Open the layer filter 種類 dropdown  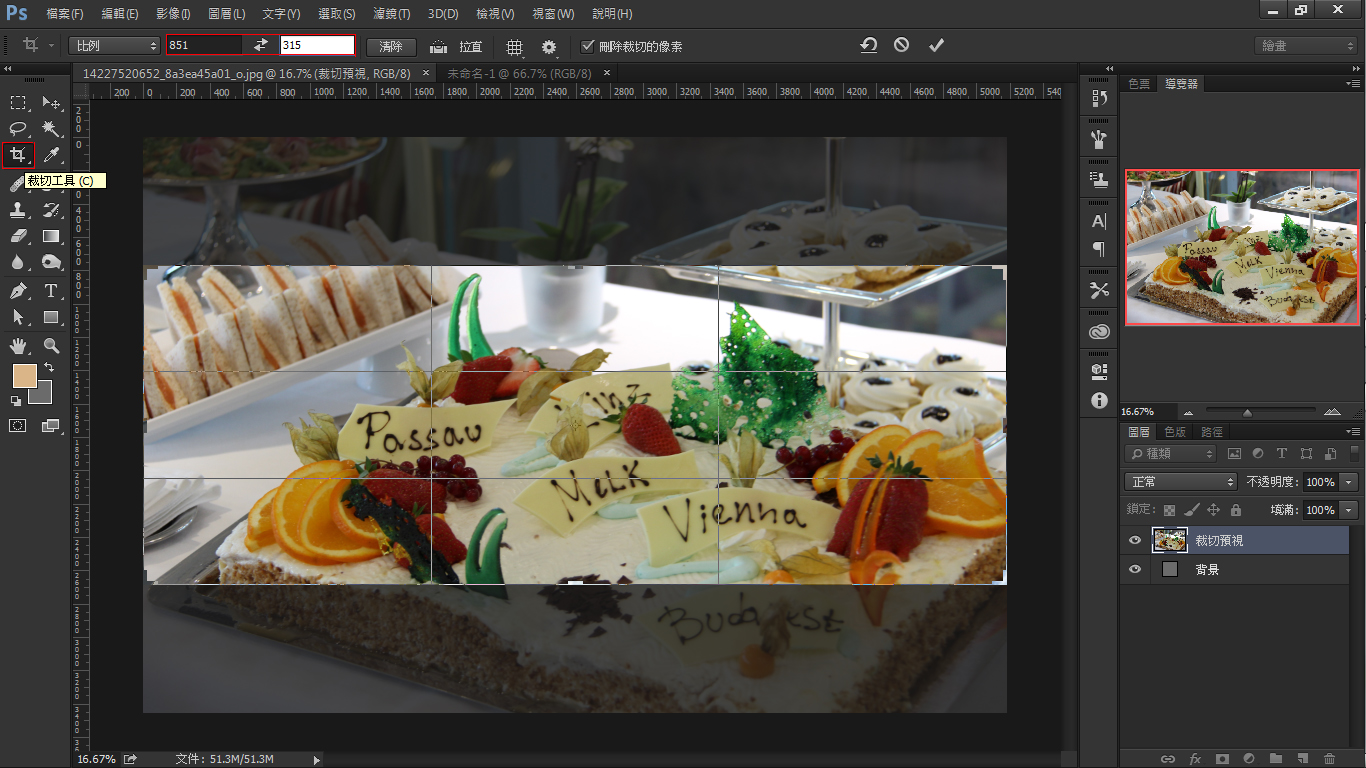point(1170,454)
